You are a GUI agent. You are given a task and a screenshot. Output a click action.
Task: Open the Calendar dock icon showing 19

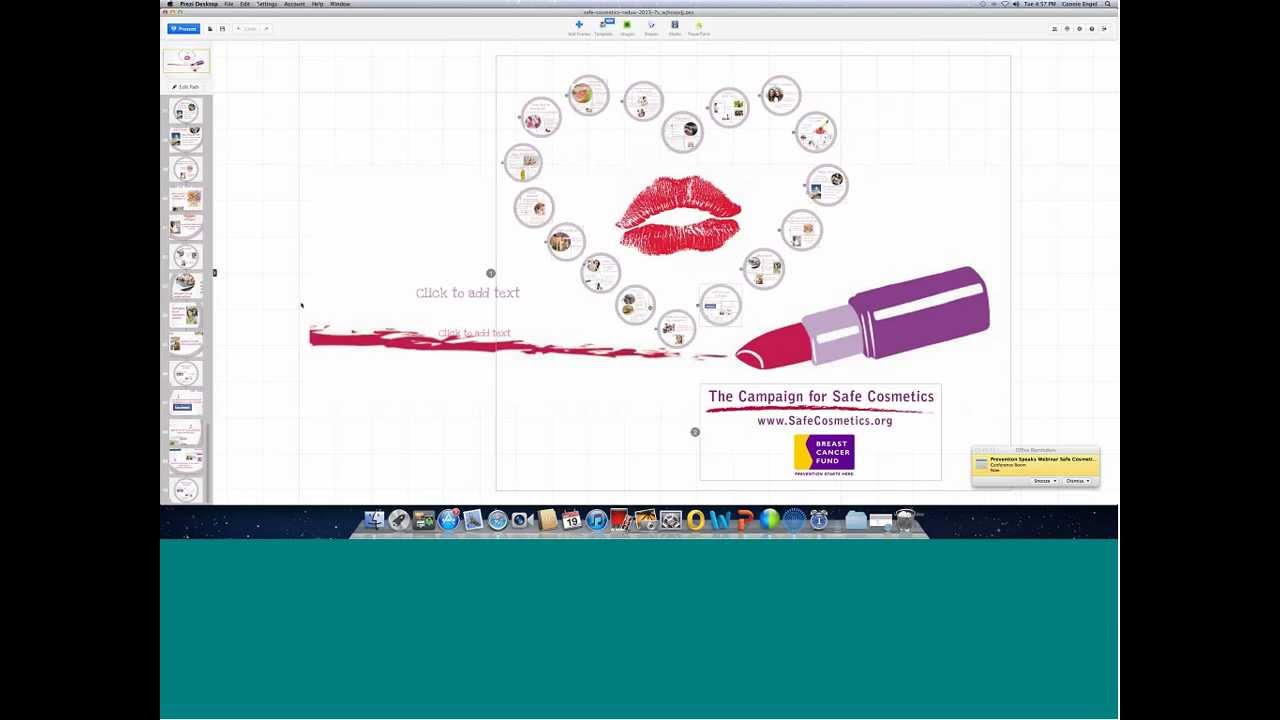[x=572, y=520]
